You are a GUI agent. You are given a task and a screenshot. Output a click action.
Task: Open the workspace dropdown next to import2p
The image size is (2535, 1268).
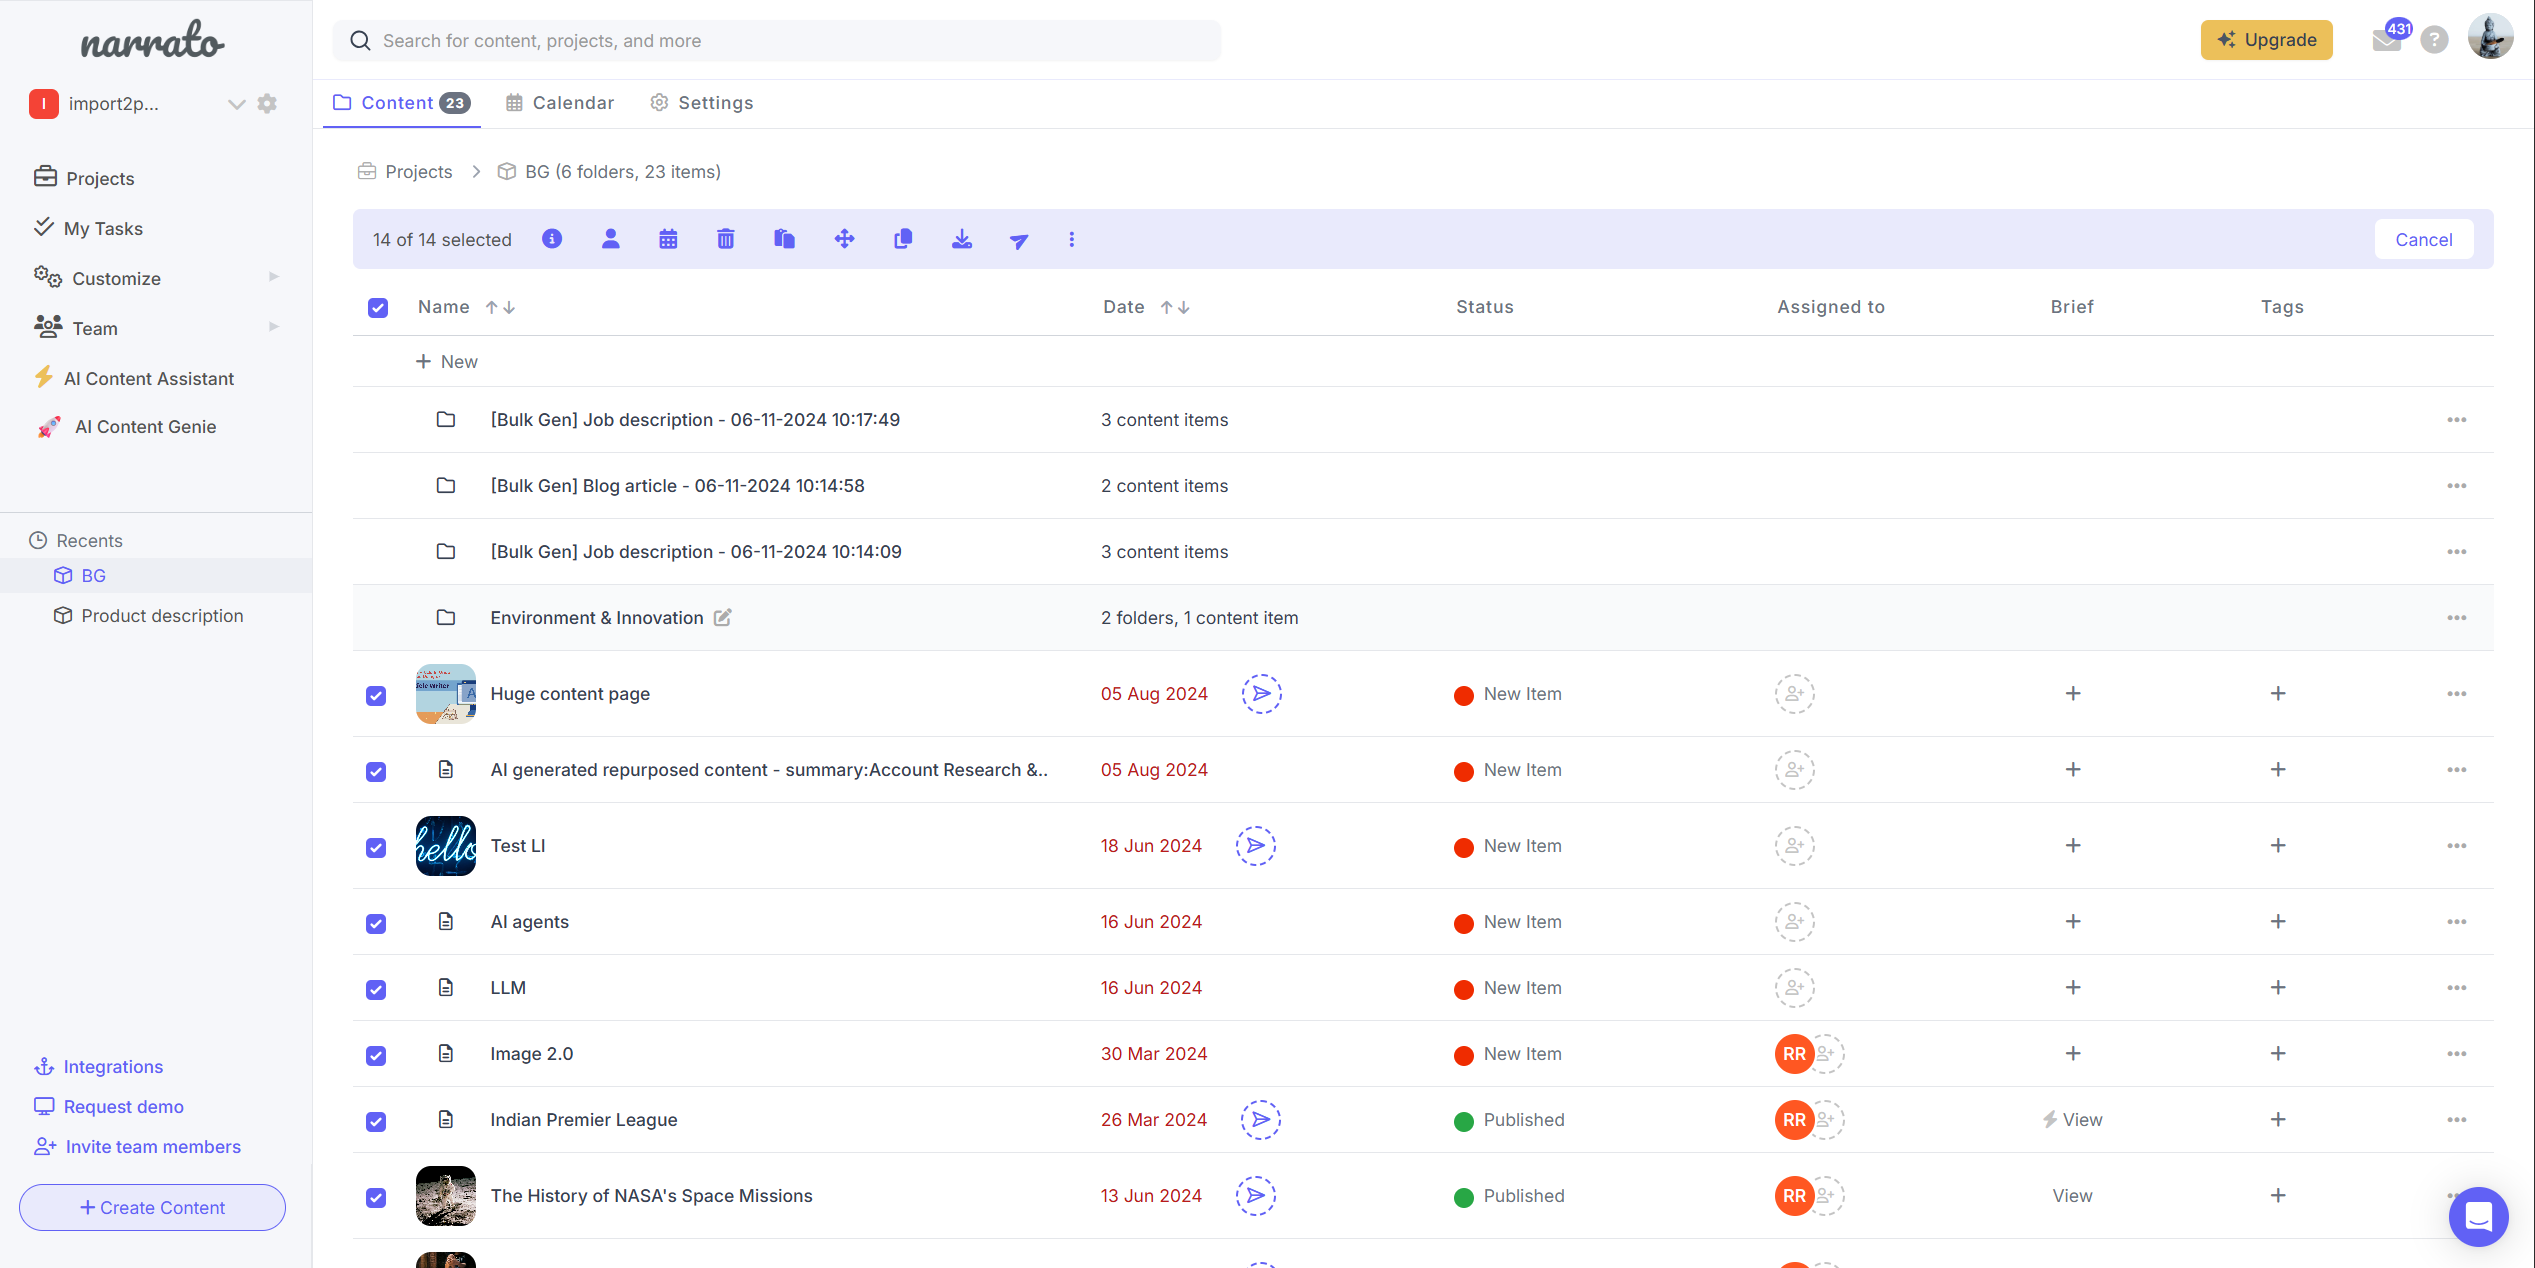[236, 103]
